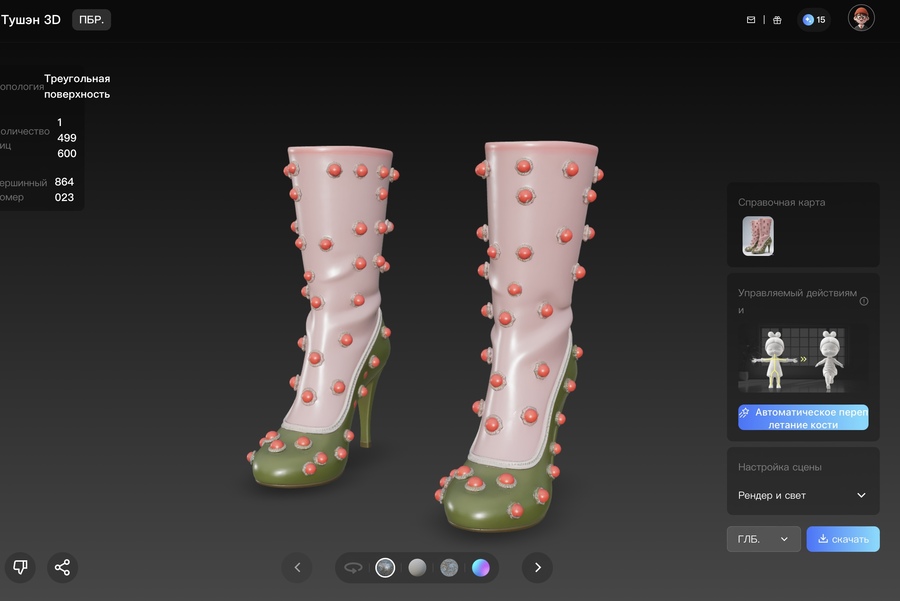This screenshot has height=601, width=900.
Task: Select the textured material preview sphere
Action: pos(385,568)
